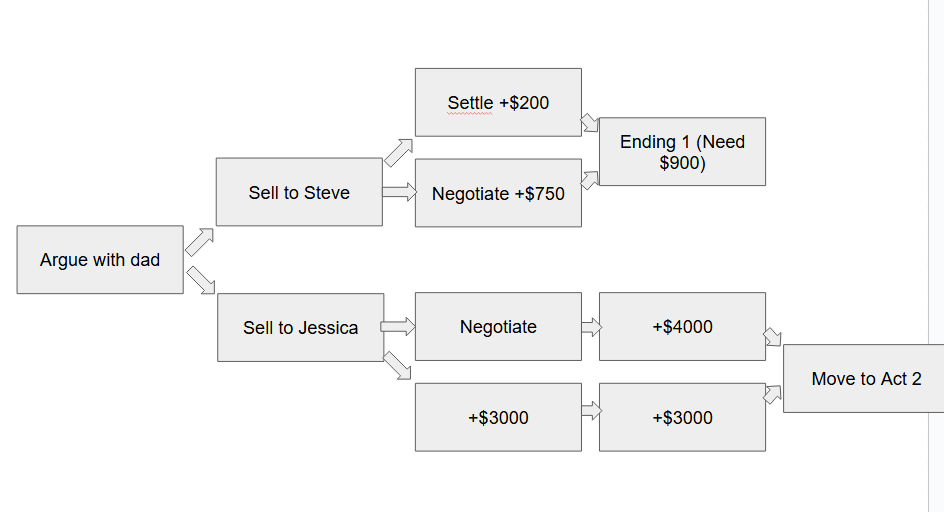944x512 pixels.
Task: Click the arrow between Sell to Steve and Negotiate +$750
Action: point(399,192)
